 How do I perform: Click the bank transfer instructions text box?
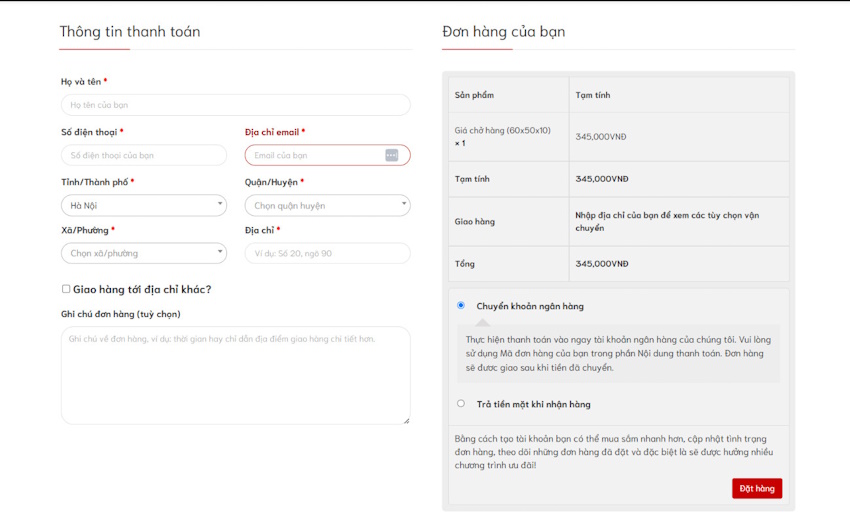618,353
